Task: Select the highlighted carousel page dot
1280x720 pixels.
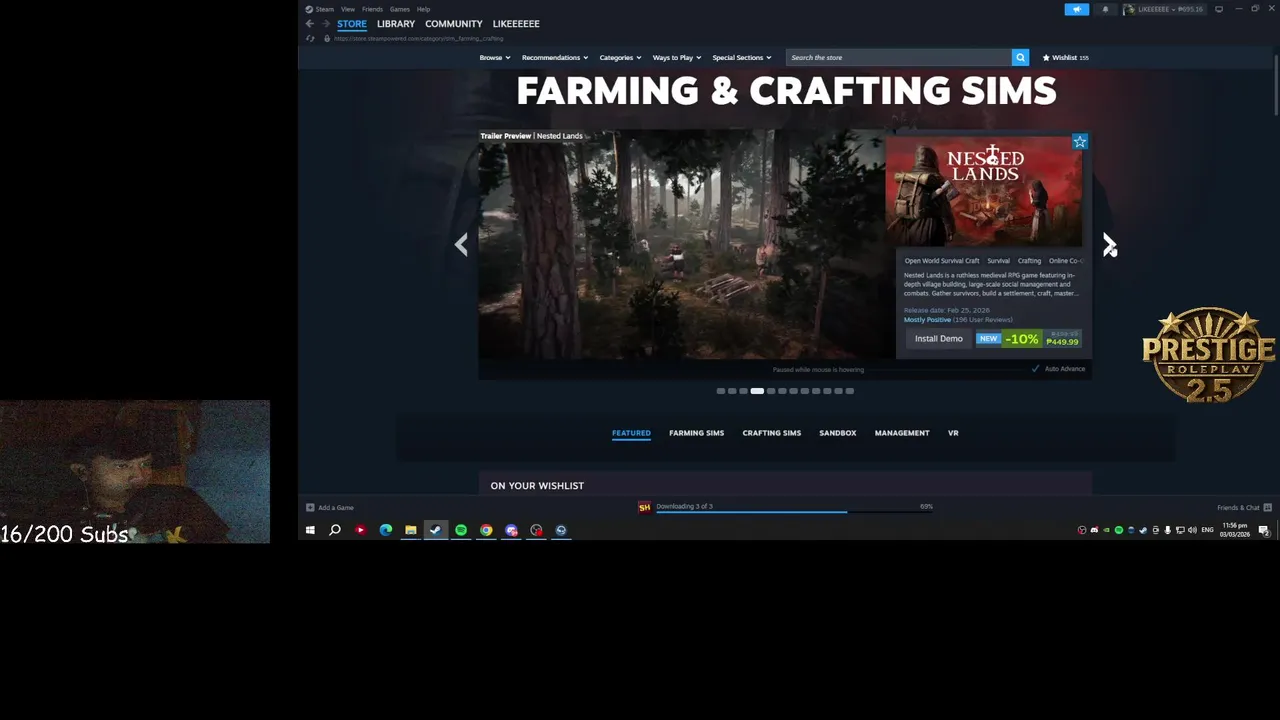Action: click(757, 391)
